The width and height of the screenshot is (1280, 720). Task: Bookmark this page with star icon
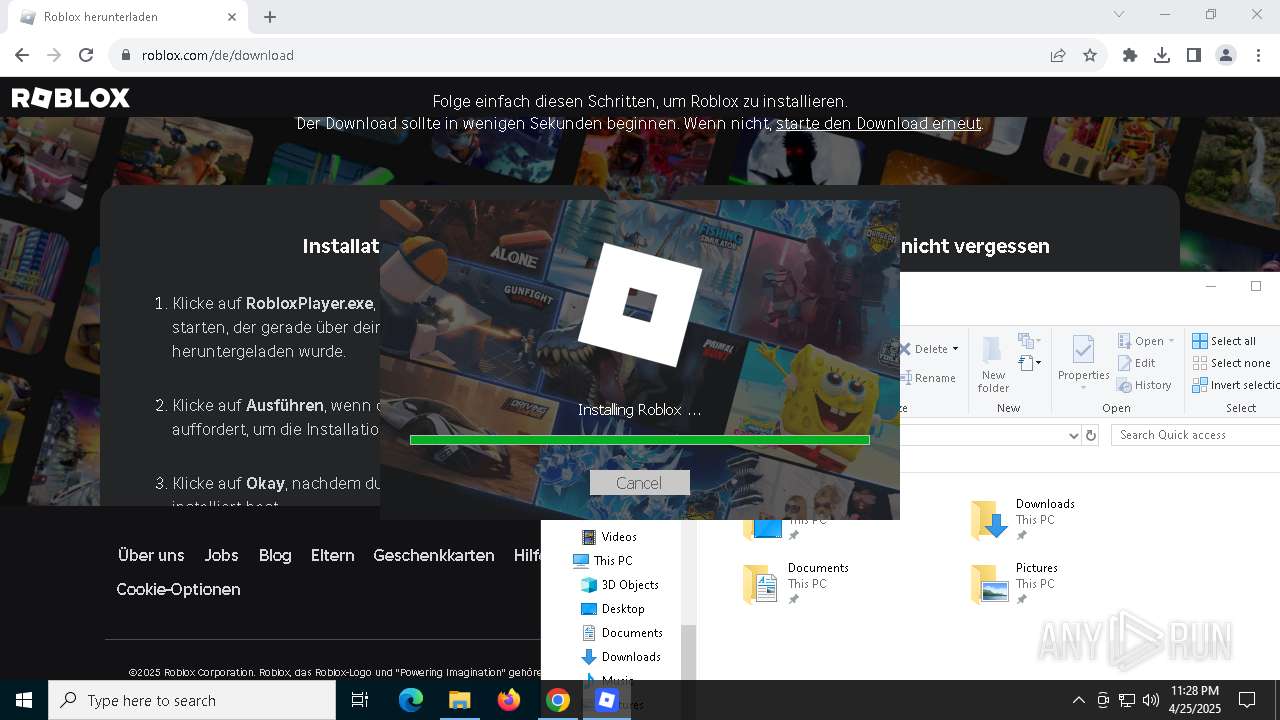pyautogui.click(x=1090, y=55)
